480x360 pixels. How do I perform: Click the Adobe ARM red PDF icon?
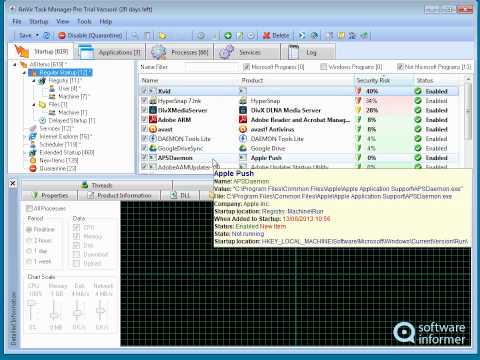tap(153, 120)
